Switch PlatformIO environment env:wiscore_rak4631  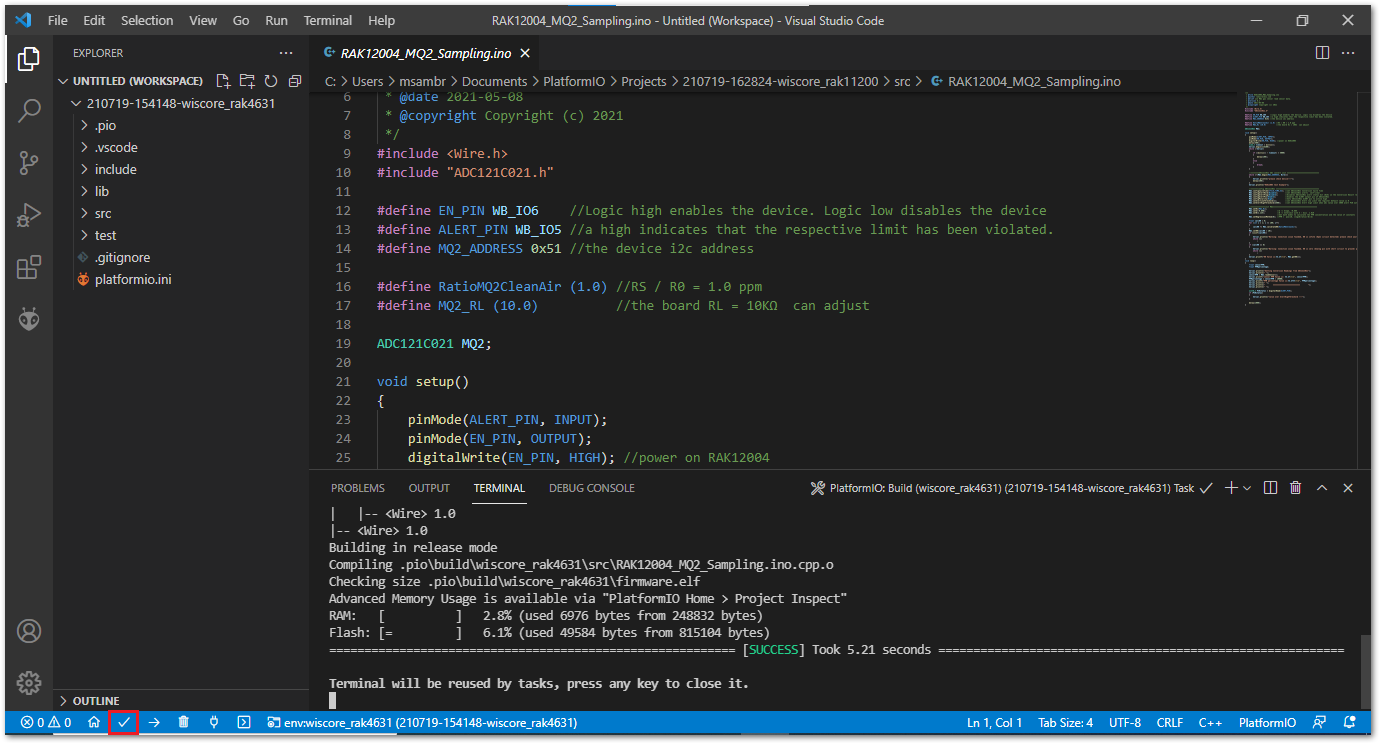(x=424, y=722)
